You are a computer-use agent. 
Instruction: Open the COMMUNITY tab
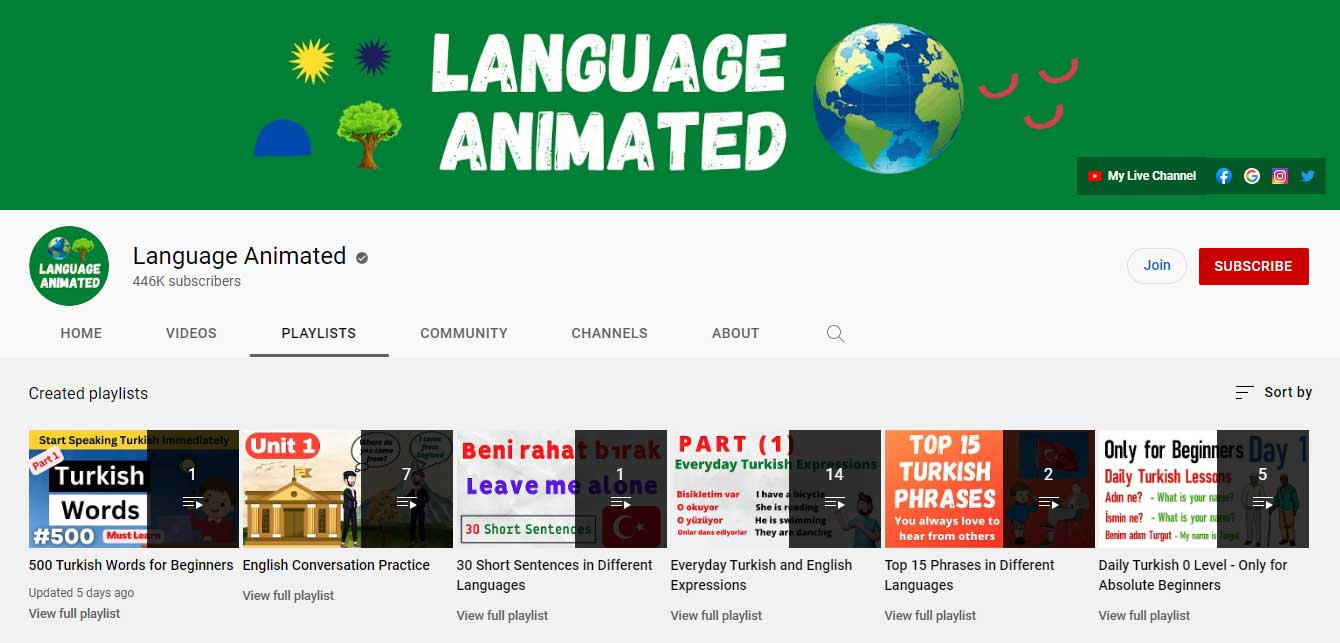click(464, 333)
